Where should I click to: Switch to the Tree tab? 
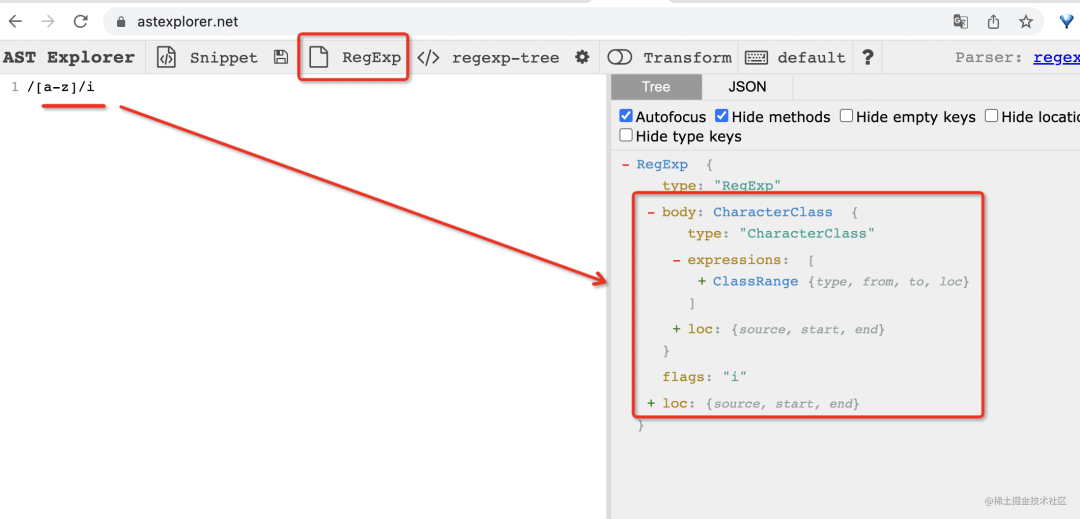(656, 87)
